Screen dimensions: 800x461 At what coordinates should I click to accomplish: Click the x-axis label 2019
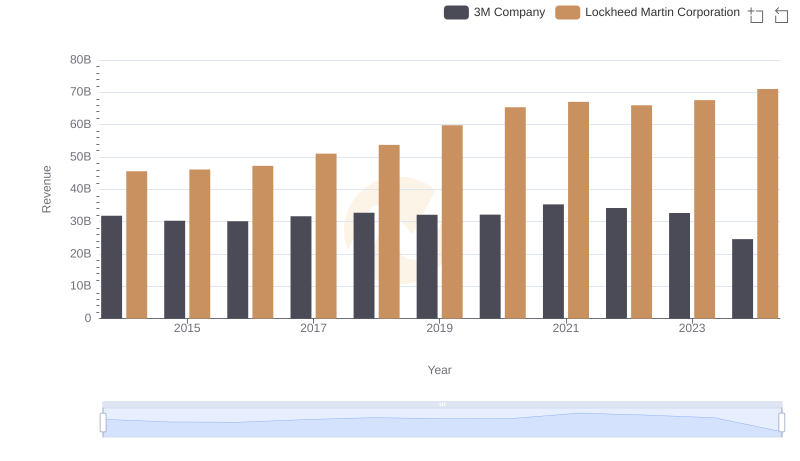pyautogui.click(x=439, y=328)
